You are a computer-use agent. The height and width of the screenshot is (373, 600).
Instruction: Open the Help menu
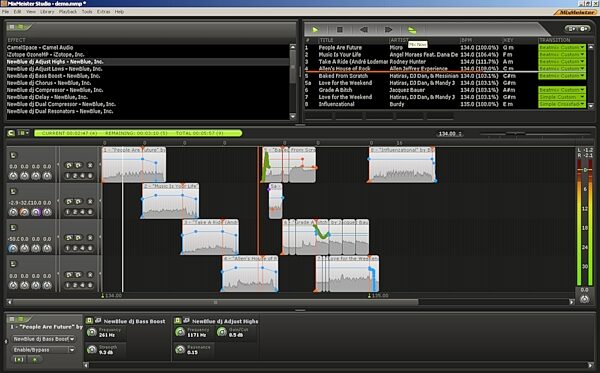[119, 12]
